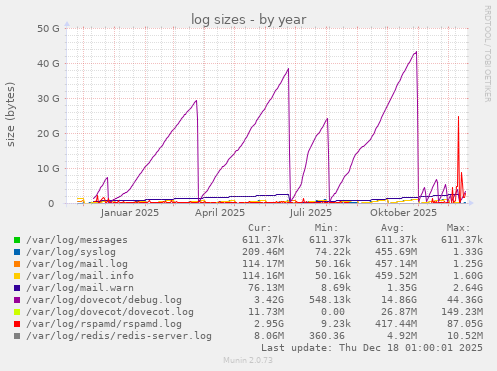Click the 'April 2025' axis label
The width and height of the screenshot is (497, 371).
point(220,213)
